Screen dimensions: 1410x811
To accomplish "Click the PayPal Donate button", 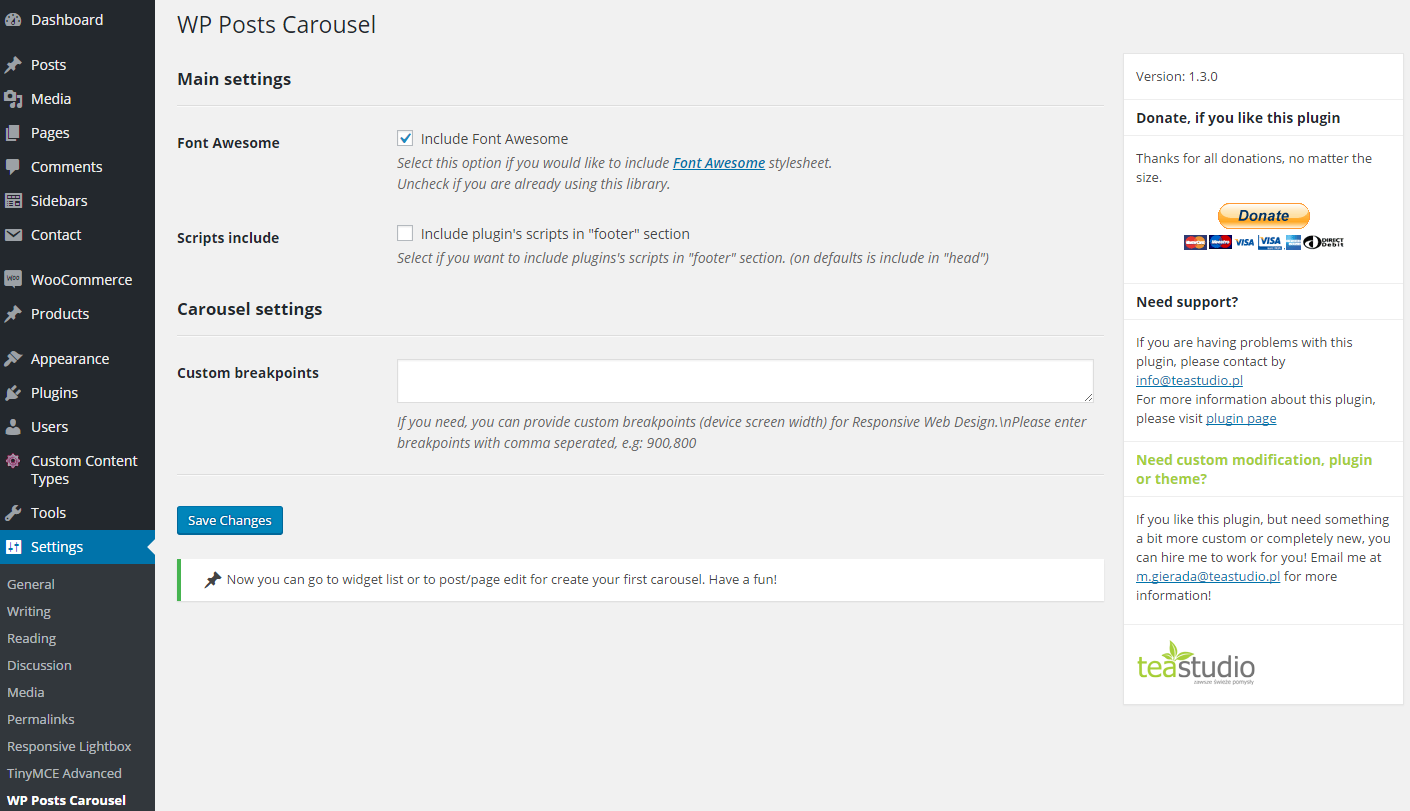I will point(1263,216).
